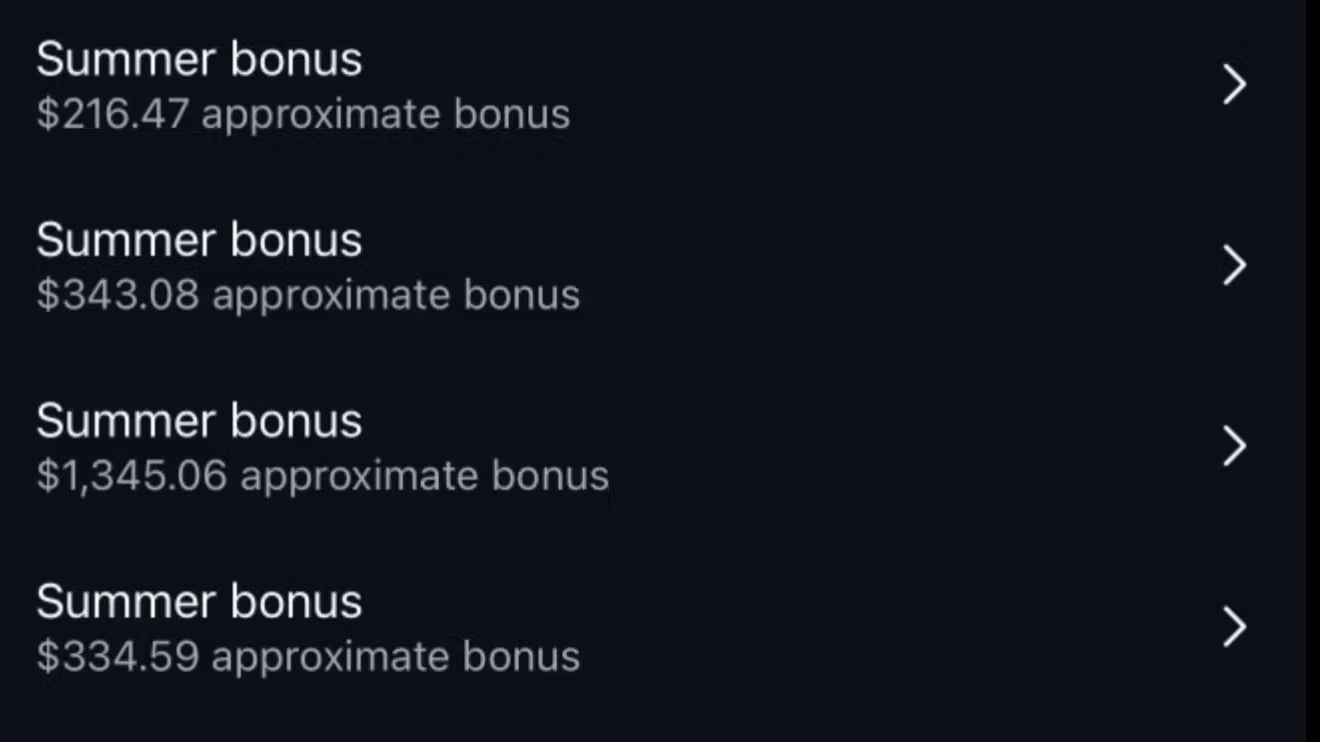
Task: Click the $216.47 amount text
Action: (112, 114)
